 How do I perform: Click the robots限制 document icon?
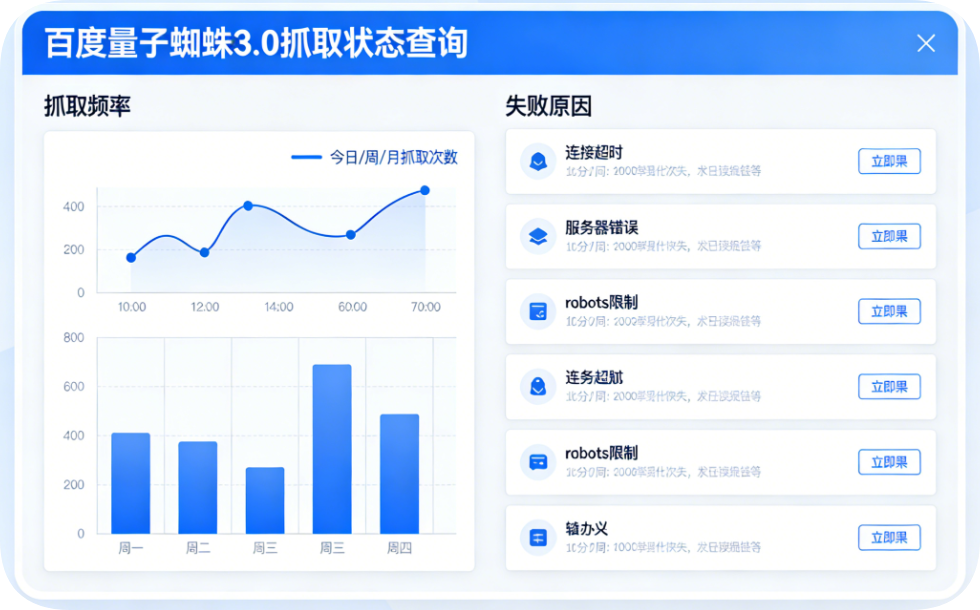[x=538, y=311]
